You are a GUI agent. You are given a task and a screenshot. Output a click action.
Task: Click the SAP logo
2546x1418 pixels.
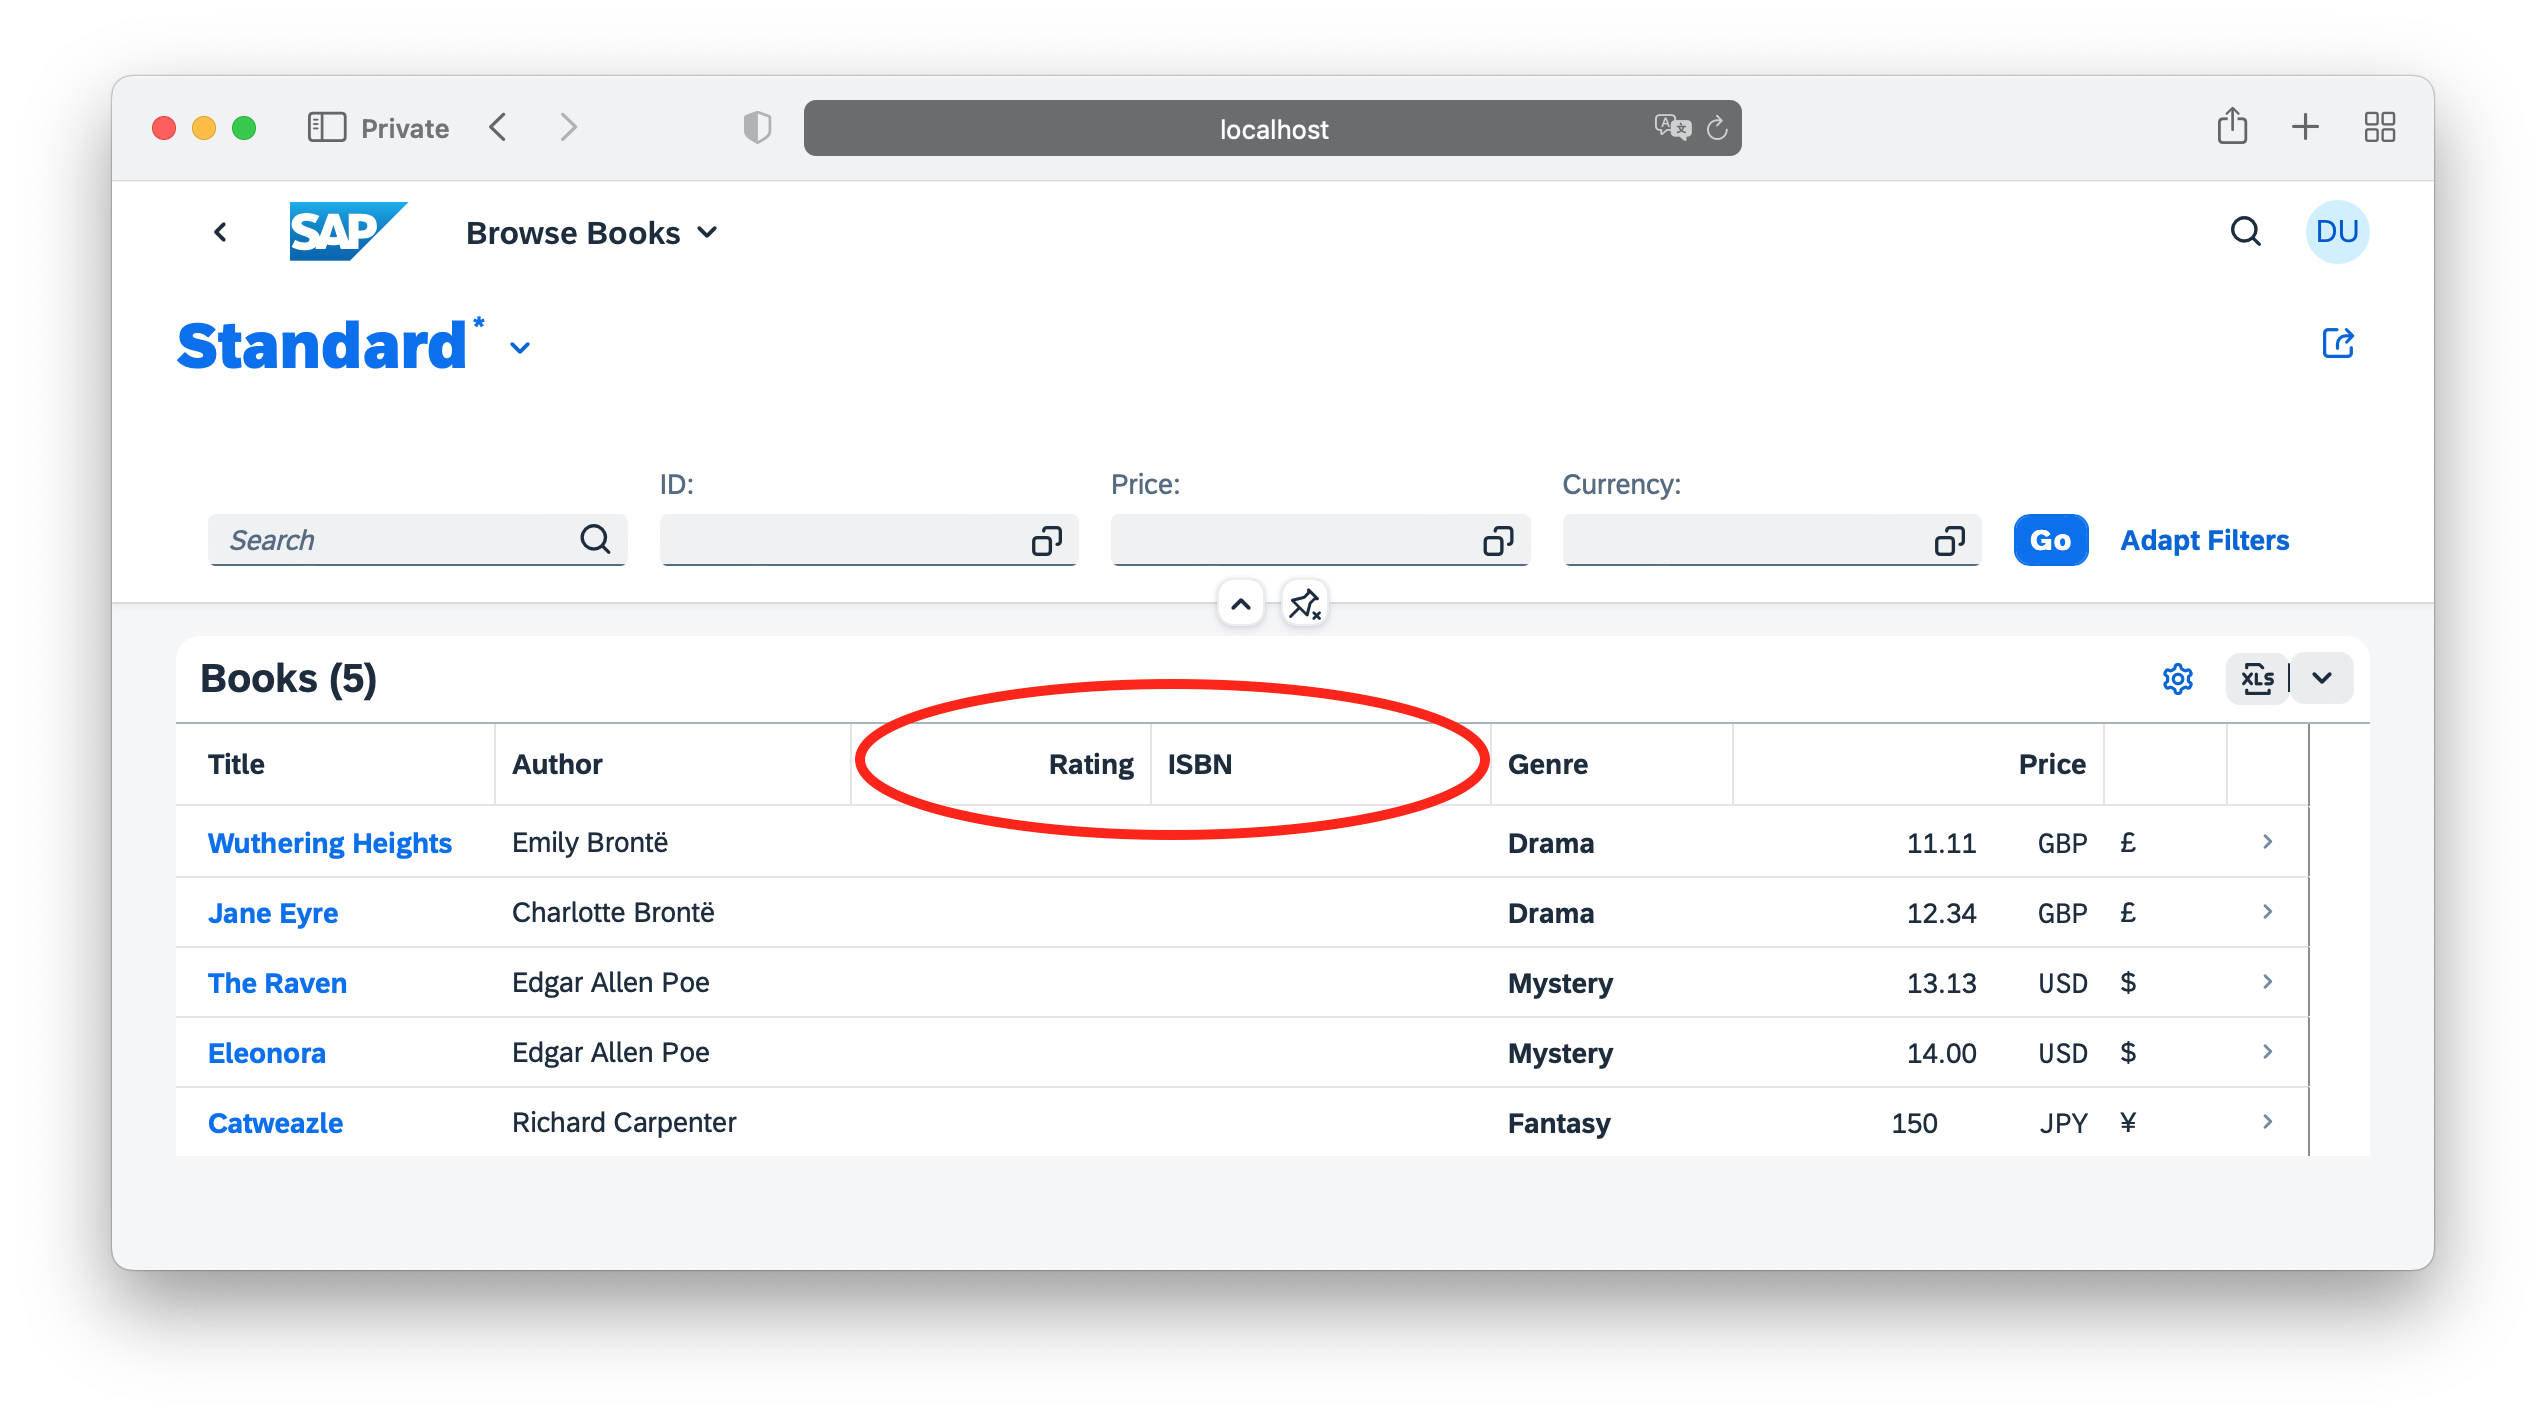[347, 232]
